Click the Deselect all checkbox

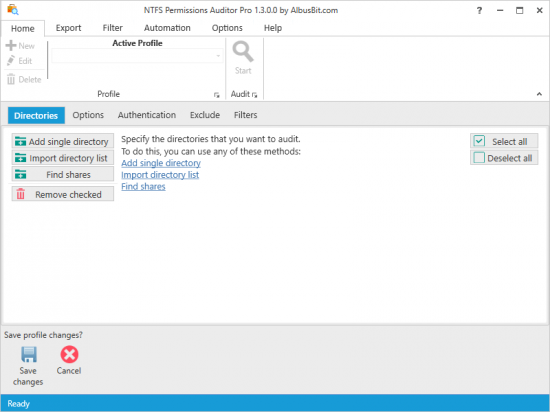[x=479, y=157]
